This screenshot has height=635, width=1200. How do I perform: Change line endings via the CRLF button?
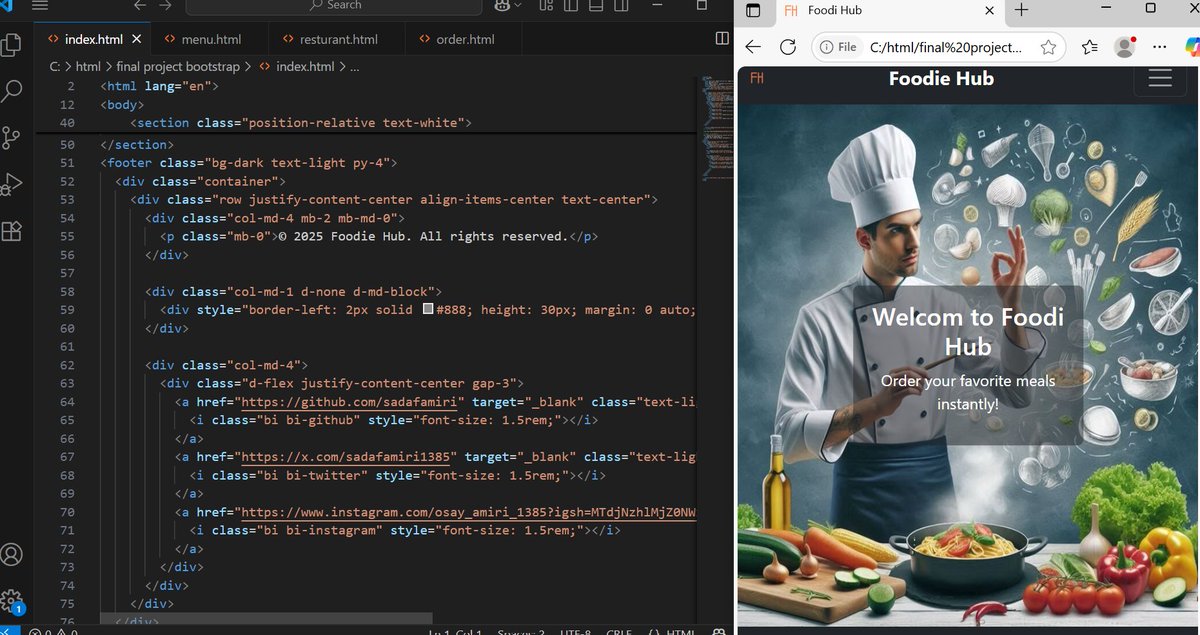[619, 632]
